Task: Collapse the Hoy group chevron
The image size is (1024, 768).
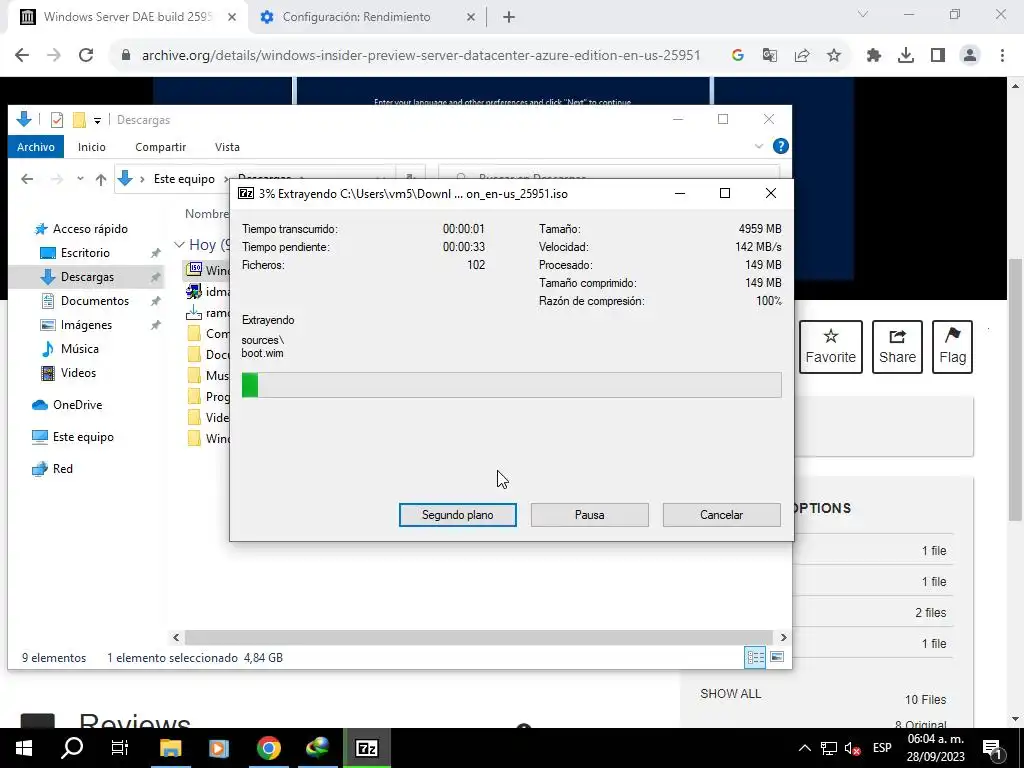Action: pyautogui.click(x=179, y=245)
